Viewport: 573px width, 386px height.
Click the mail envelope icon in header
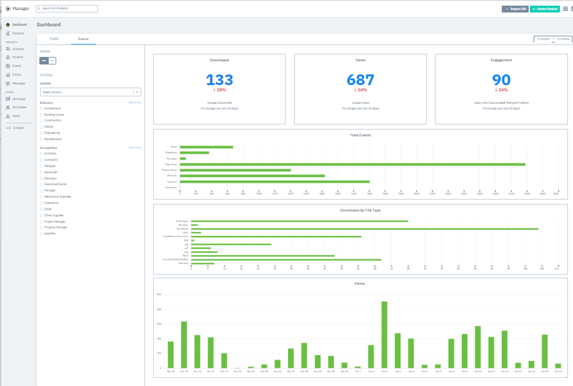tap(565, 9)
